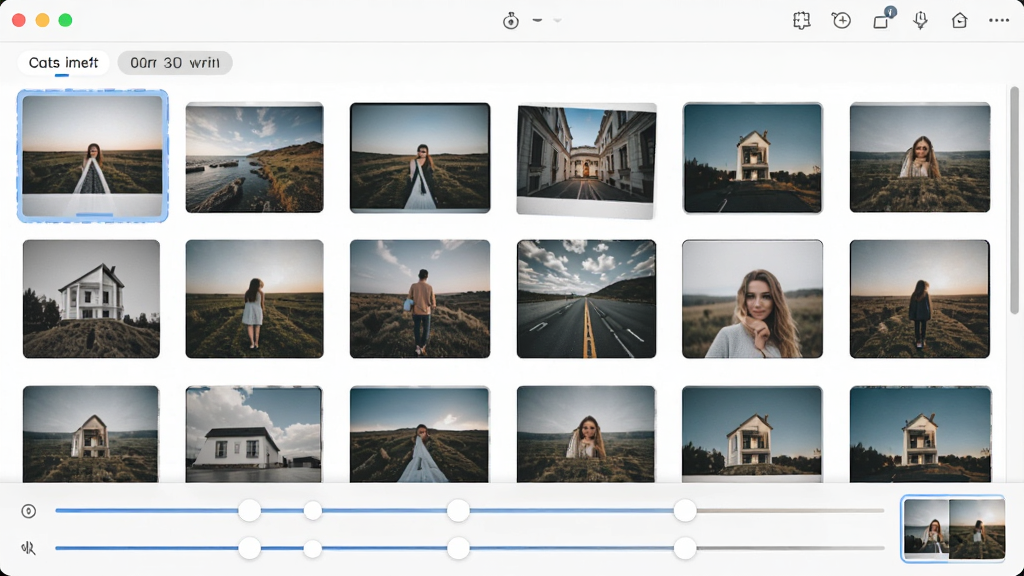This screenshot has width=1024, height=576.
Task: Open the three-dot more options menu
Action: pyautogui.click(x=999, y=21)
